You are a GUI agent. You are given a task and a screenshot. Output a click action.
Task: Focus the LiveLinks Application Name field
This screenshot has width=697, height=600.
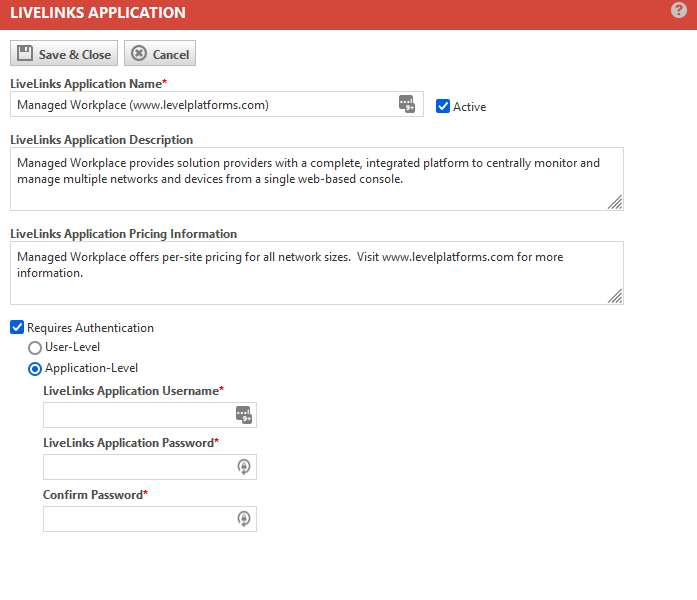217,104
